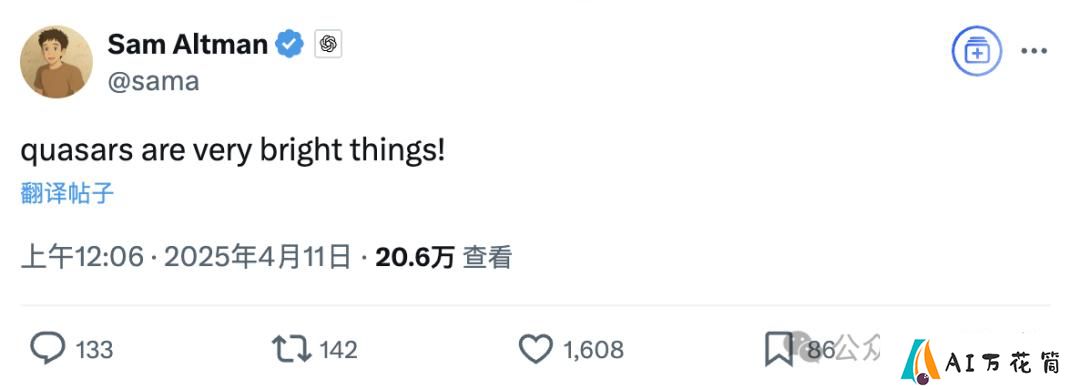The height and width of the screenshot is (390, 1080).
Task: Open the 上午12:06 timestamp link
Action: (x=83, y=258)
